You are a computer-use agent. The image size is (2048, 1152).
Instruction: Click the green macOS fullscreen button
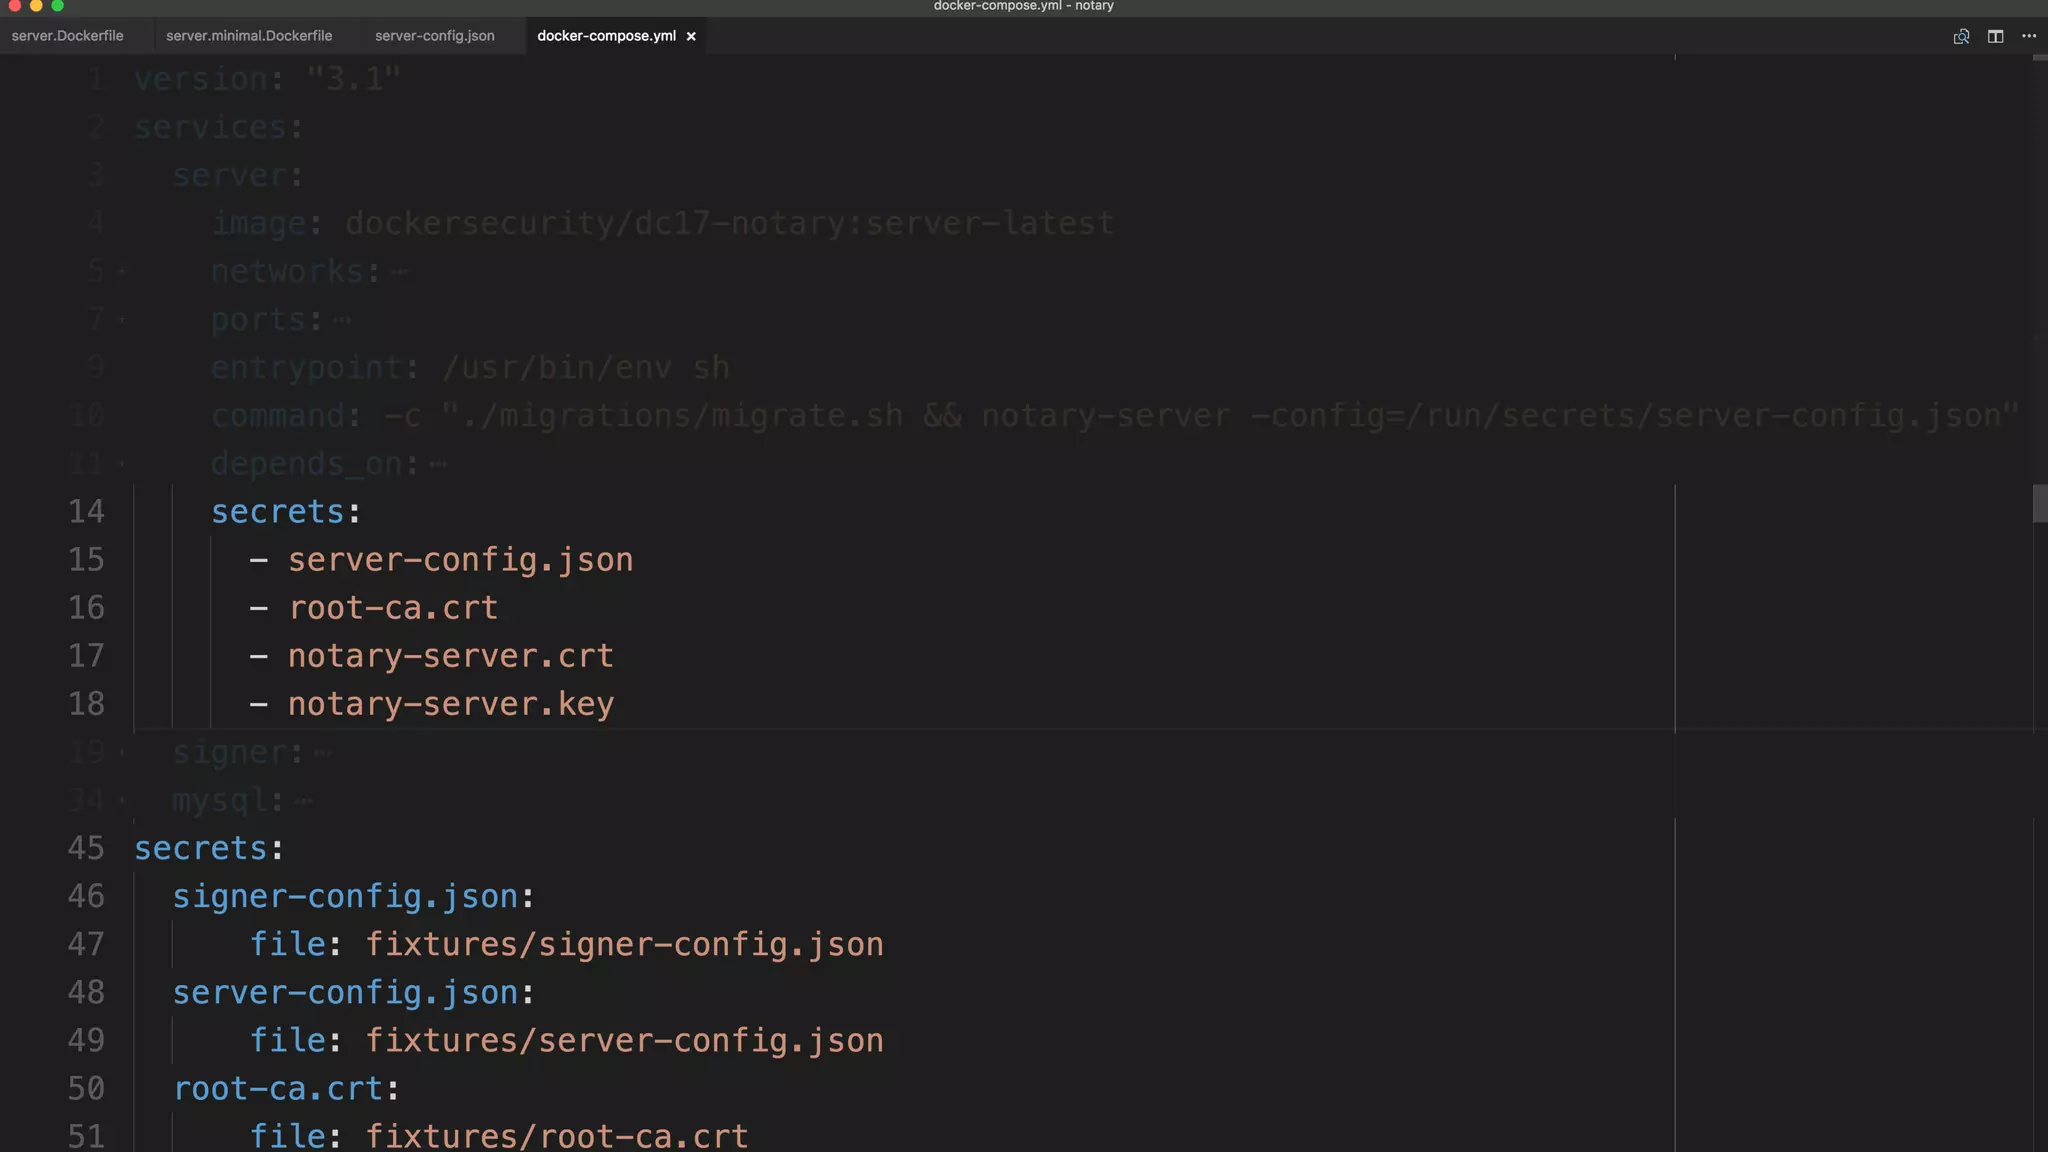tap(58, 6)
